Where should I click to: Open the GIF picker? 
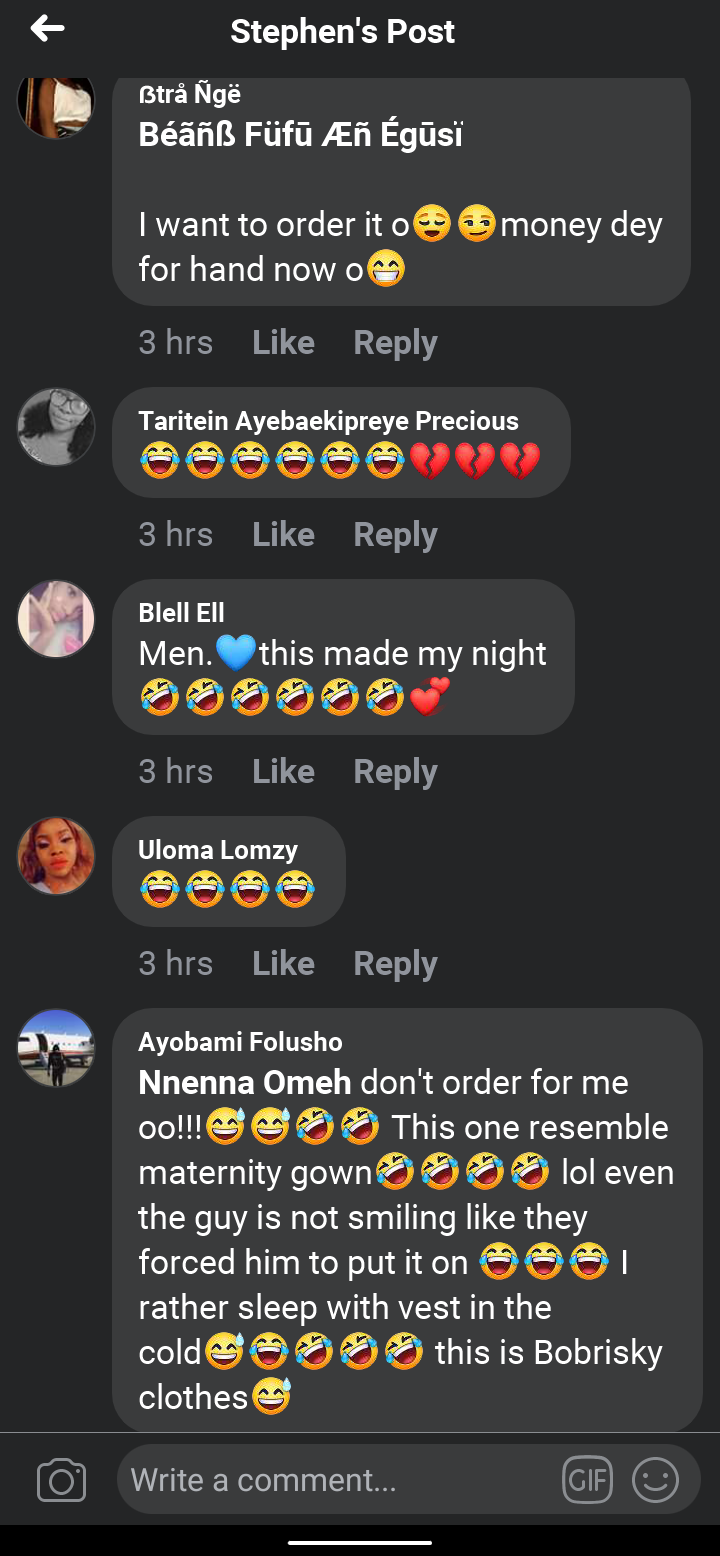coord(587,1480)
